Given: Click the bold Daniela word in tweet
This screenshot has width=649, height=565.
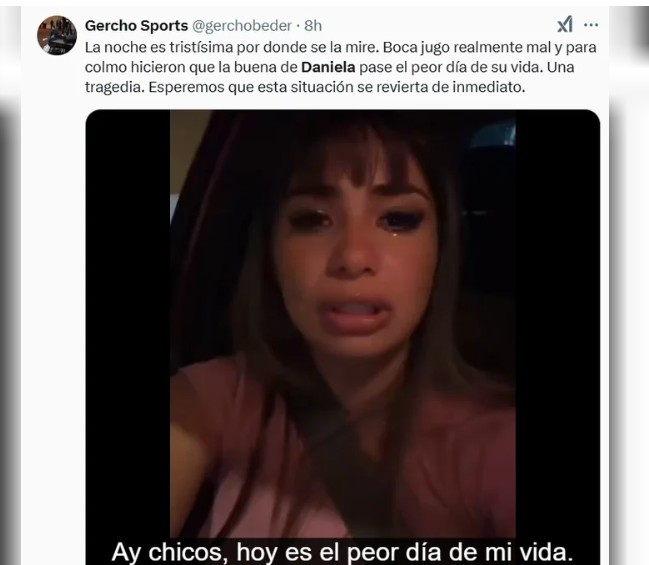Looking at the screenshot, I should (x=328, y=67).
